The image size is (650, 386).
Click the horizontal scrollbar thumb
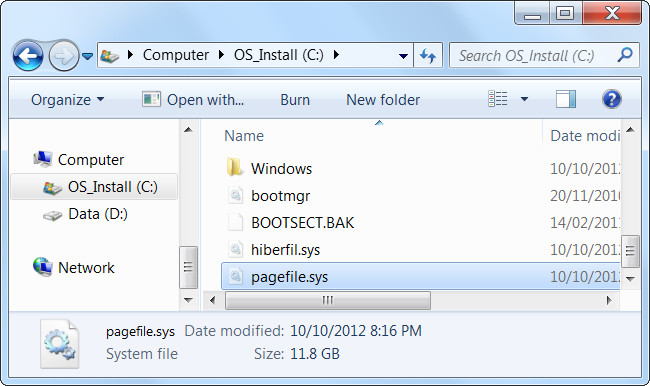tap(327, 300)
